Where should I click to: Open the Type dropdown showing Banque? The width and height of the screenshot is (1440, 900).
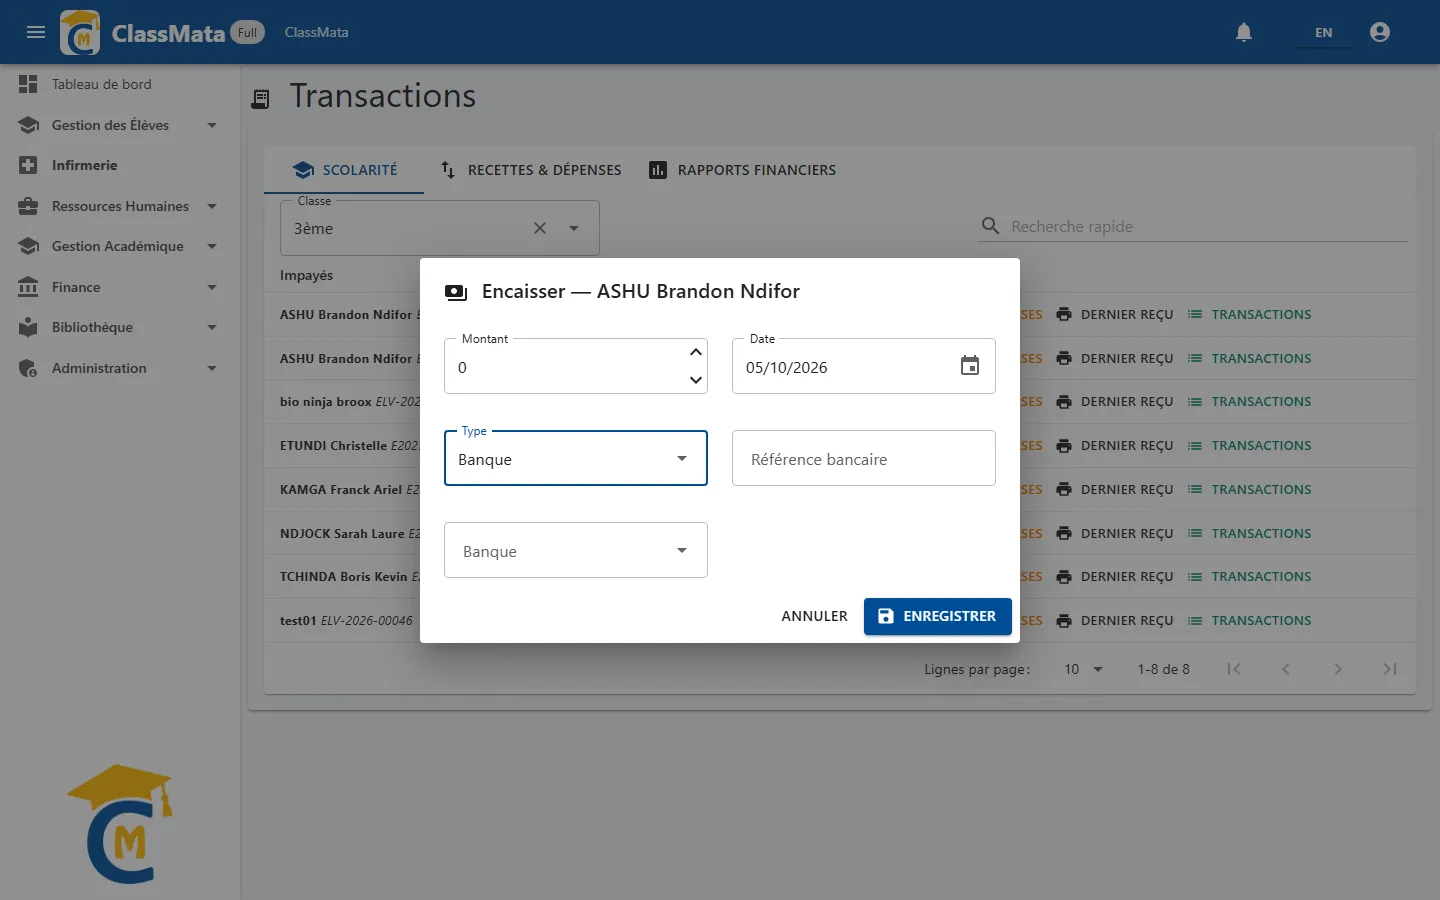tap(576, 458)
